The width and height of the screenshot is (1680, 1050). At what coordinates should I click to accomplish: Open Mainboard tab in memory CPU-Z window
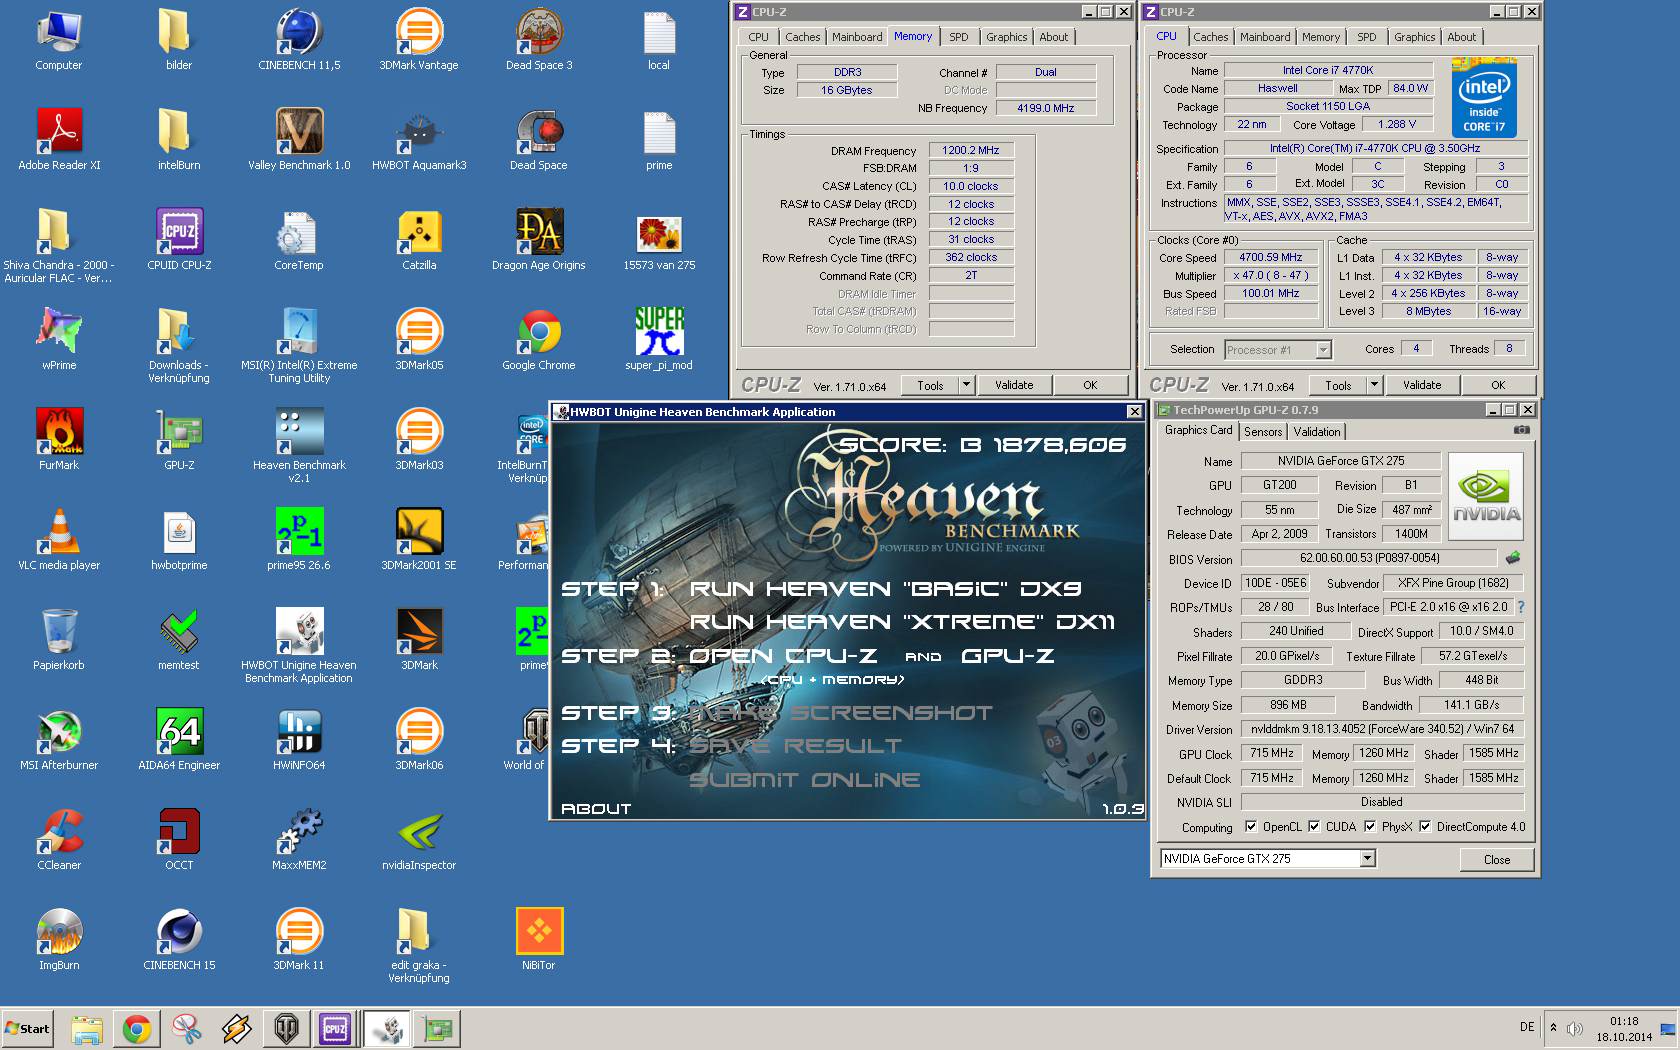[x=857, y=37]
